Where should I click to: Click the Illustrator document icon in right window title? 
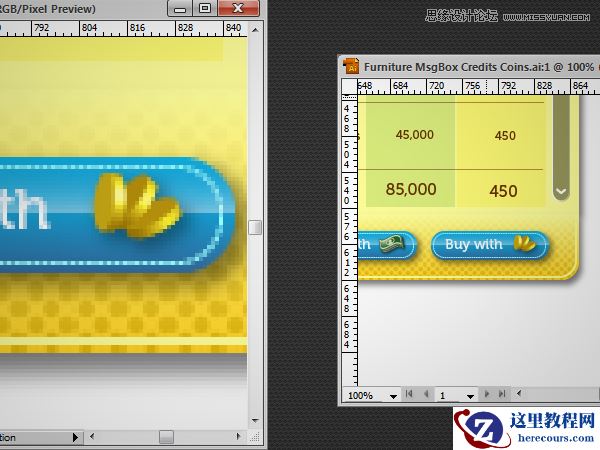[x=351, y=65]
